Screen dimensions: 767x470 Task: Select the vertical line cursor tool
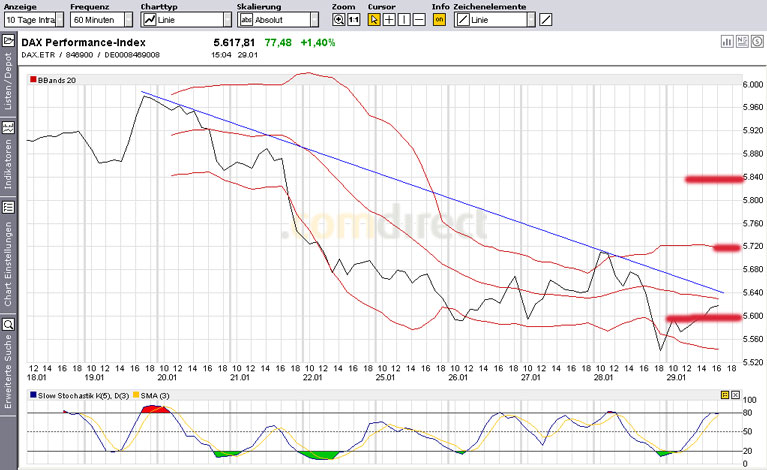coord(404,20)
